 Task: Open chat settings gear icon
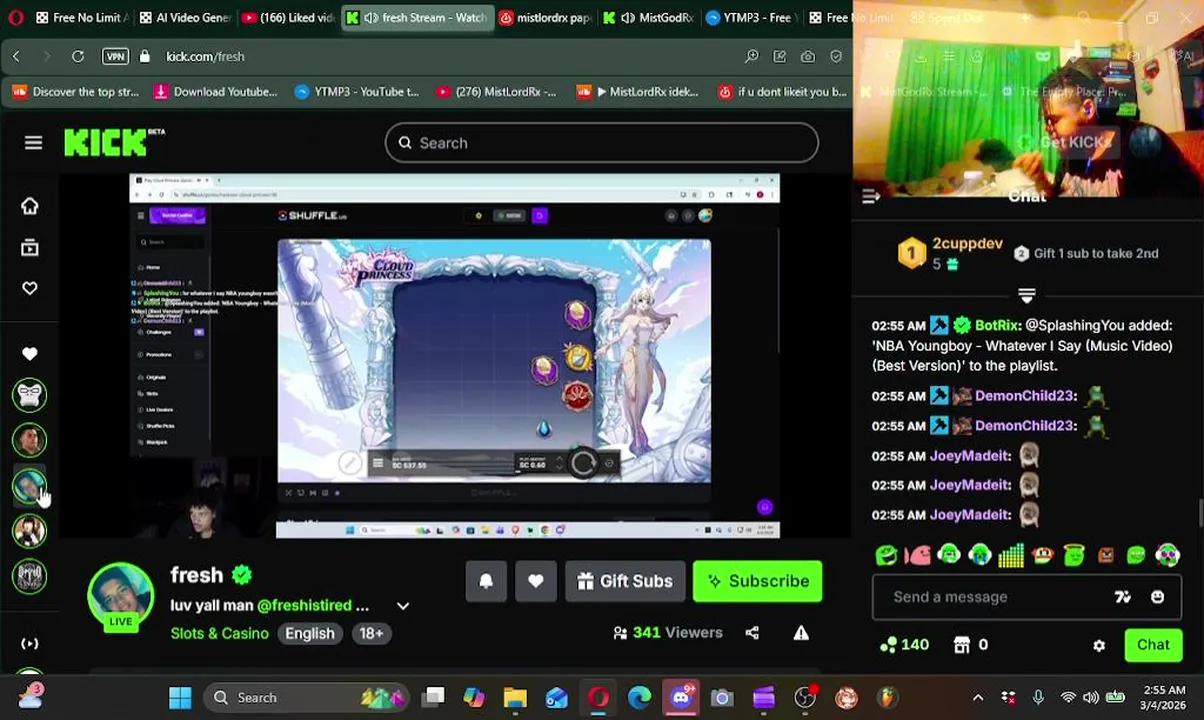tap(1099, 646)
